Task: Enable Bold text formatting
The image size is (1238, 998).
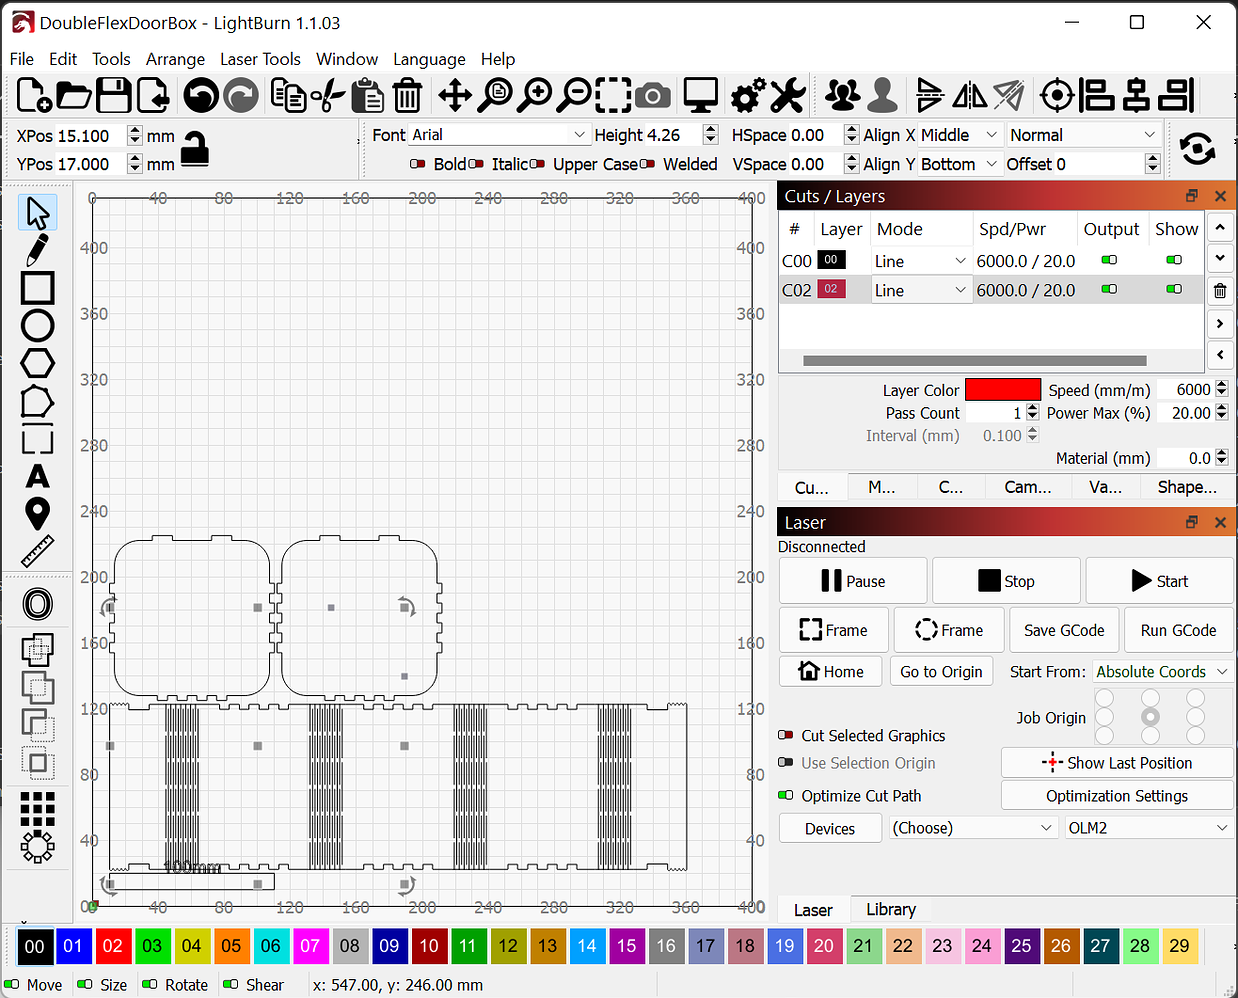Action: coord(418,164)
